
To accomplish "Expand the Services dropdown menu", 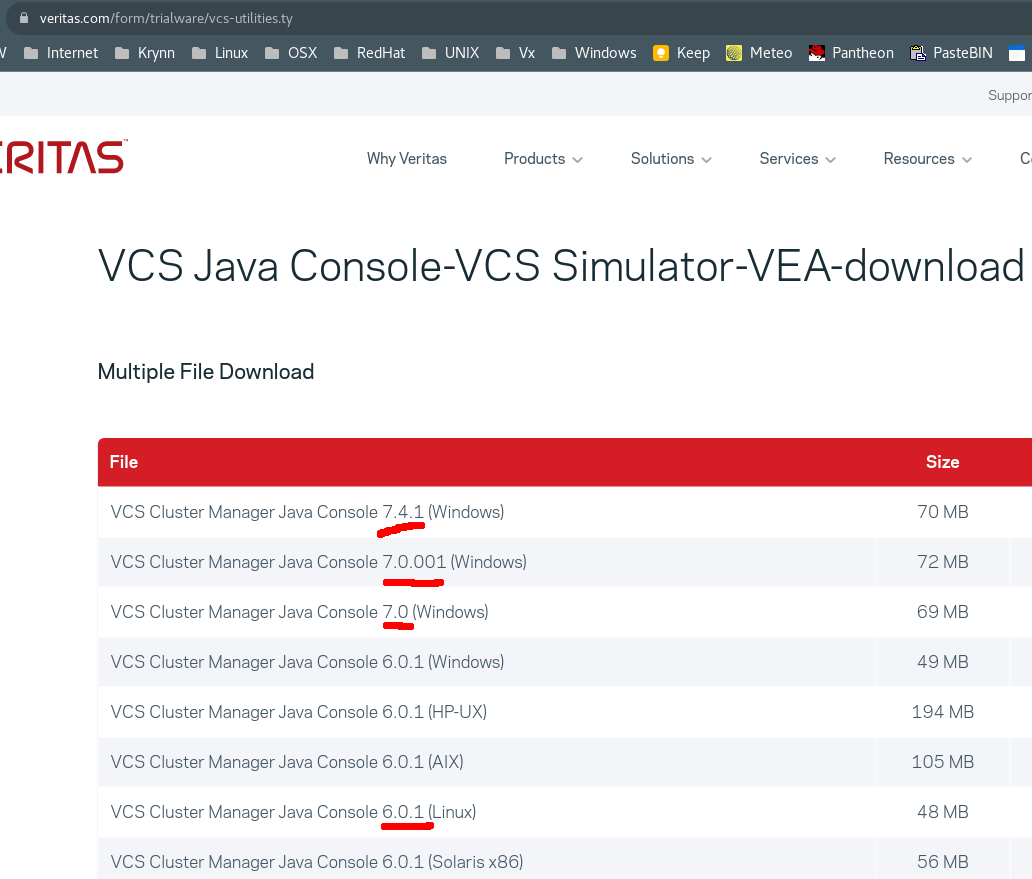I will coord(797,159).
